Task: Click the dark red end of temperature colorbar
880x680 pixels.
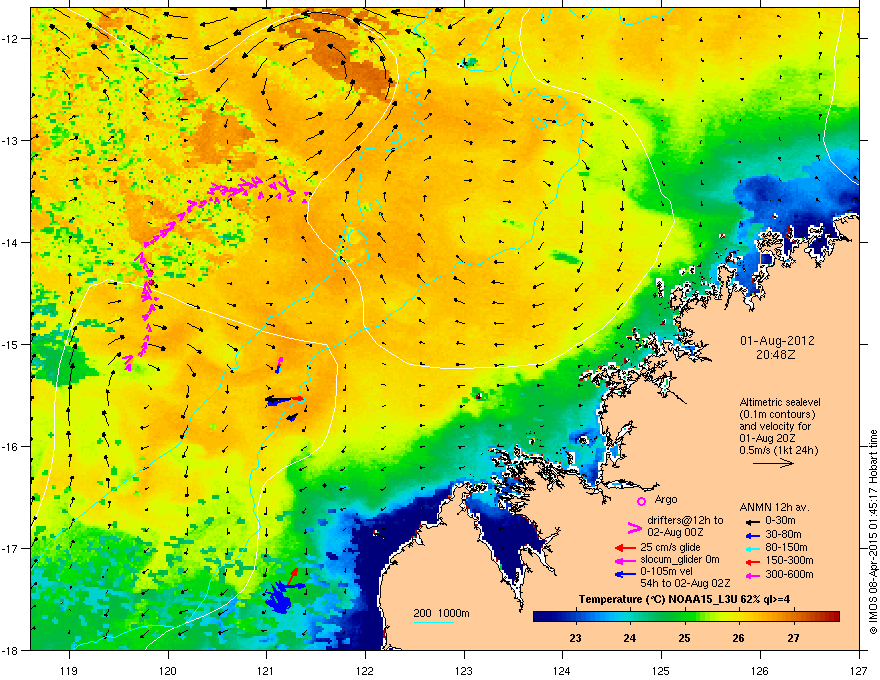Action: (834, 617)
